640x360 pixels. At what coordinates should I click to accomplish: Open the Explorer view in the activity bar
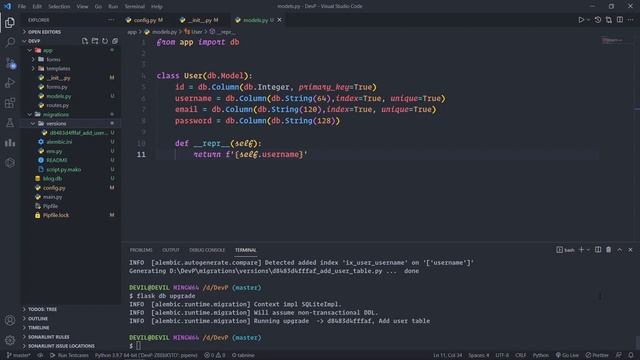[x=10, y=22]
